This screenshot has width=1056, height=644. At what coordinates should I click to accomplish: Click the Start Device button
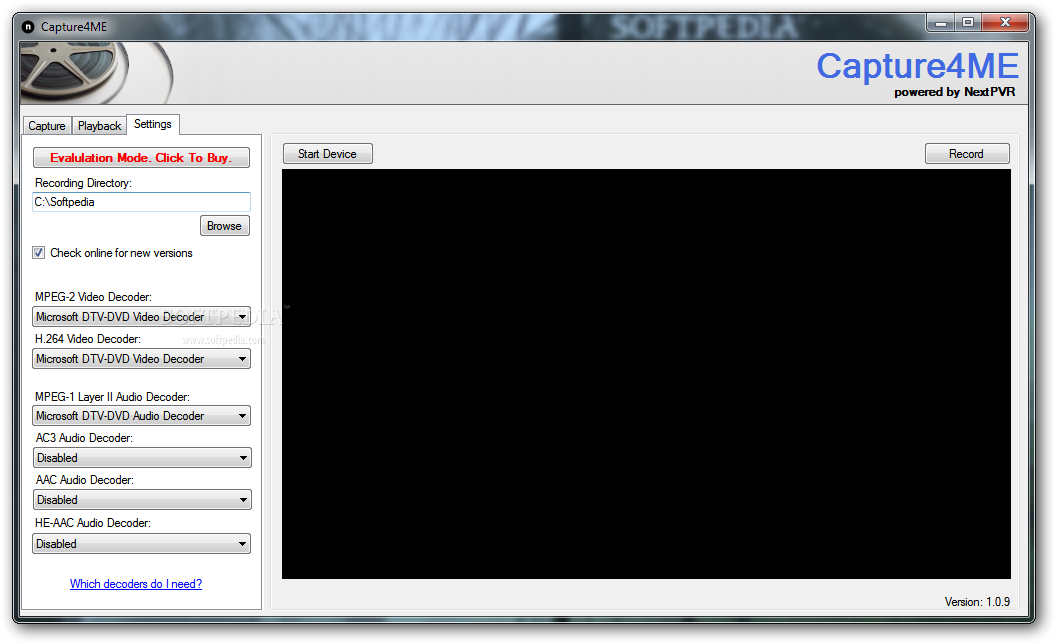327,154
